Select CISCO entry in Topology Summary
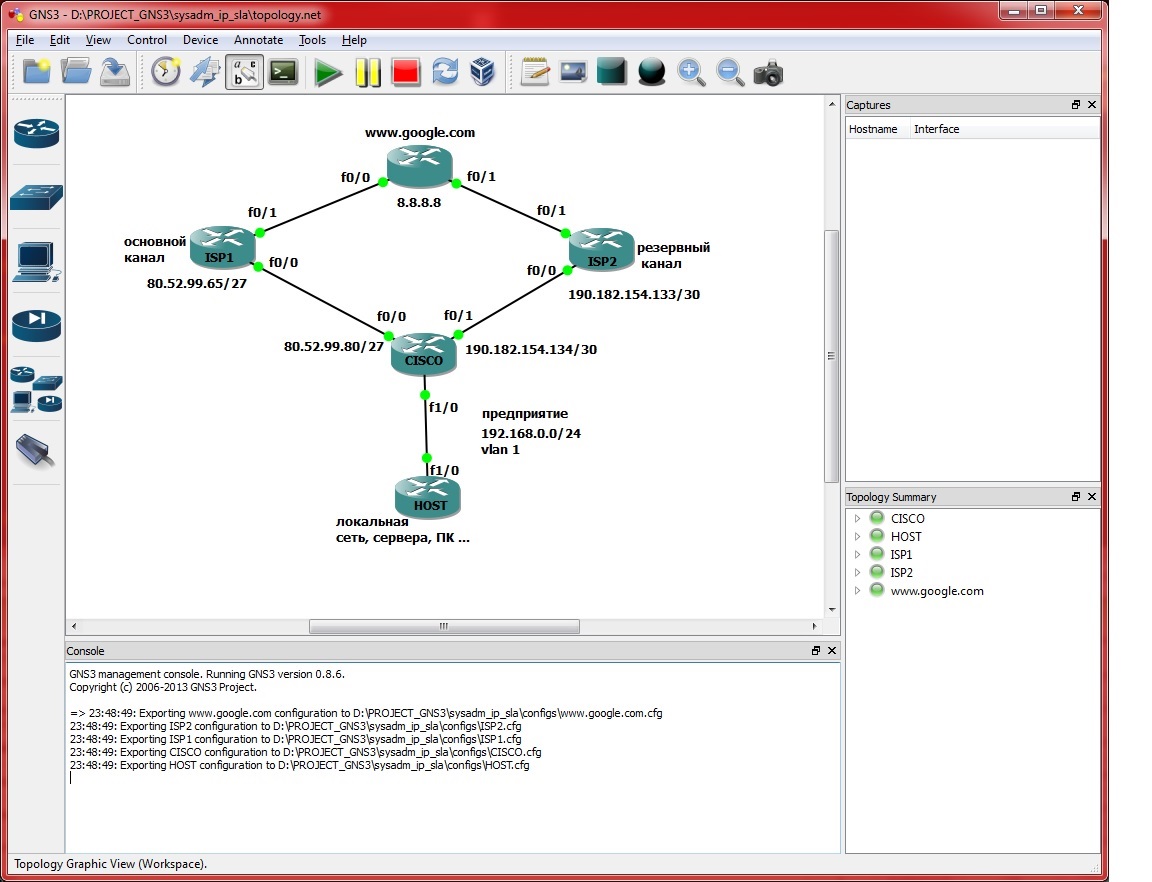 click(x=907, y=519)
